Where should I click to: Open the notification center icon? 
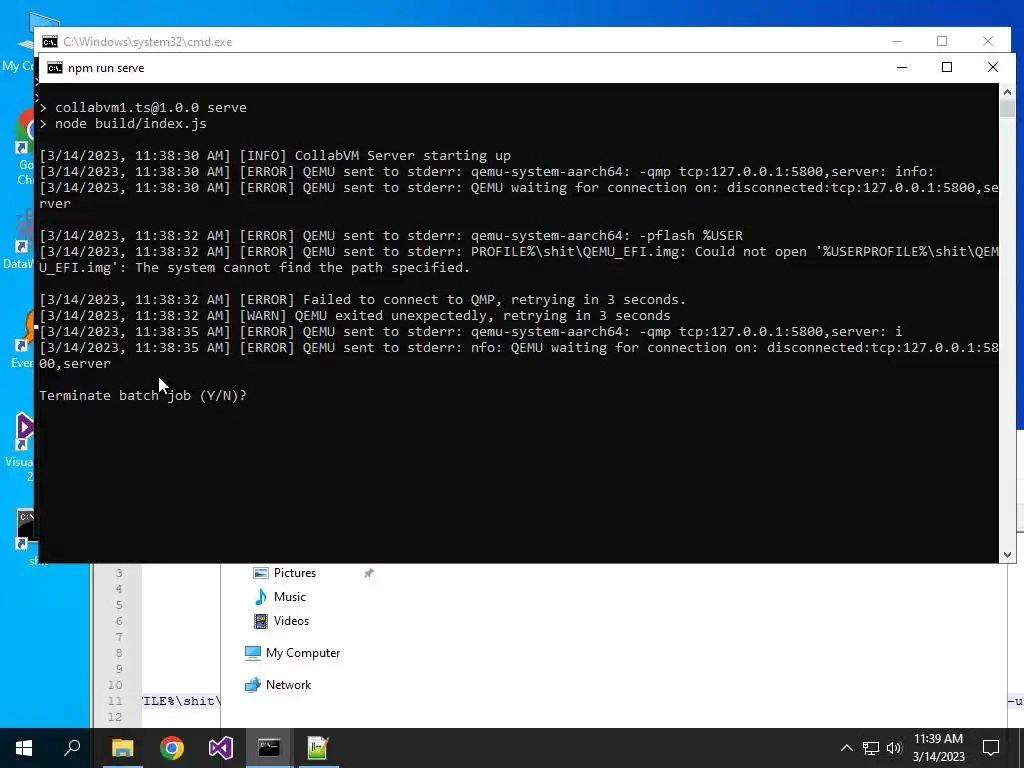tap(991, 748)
